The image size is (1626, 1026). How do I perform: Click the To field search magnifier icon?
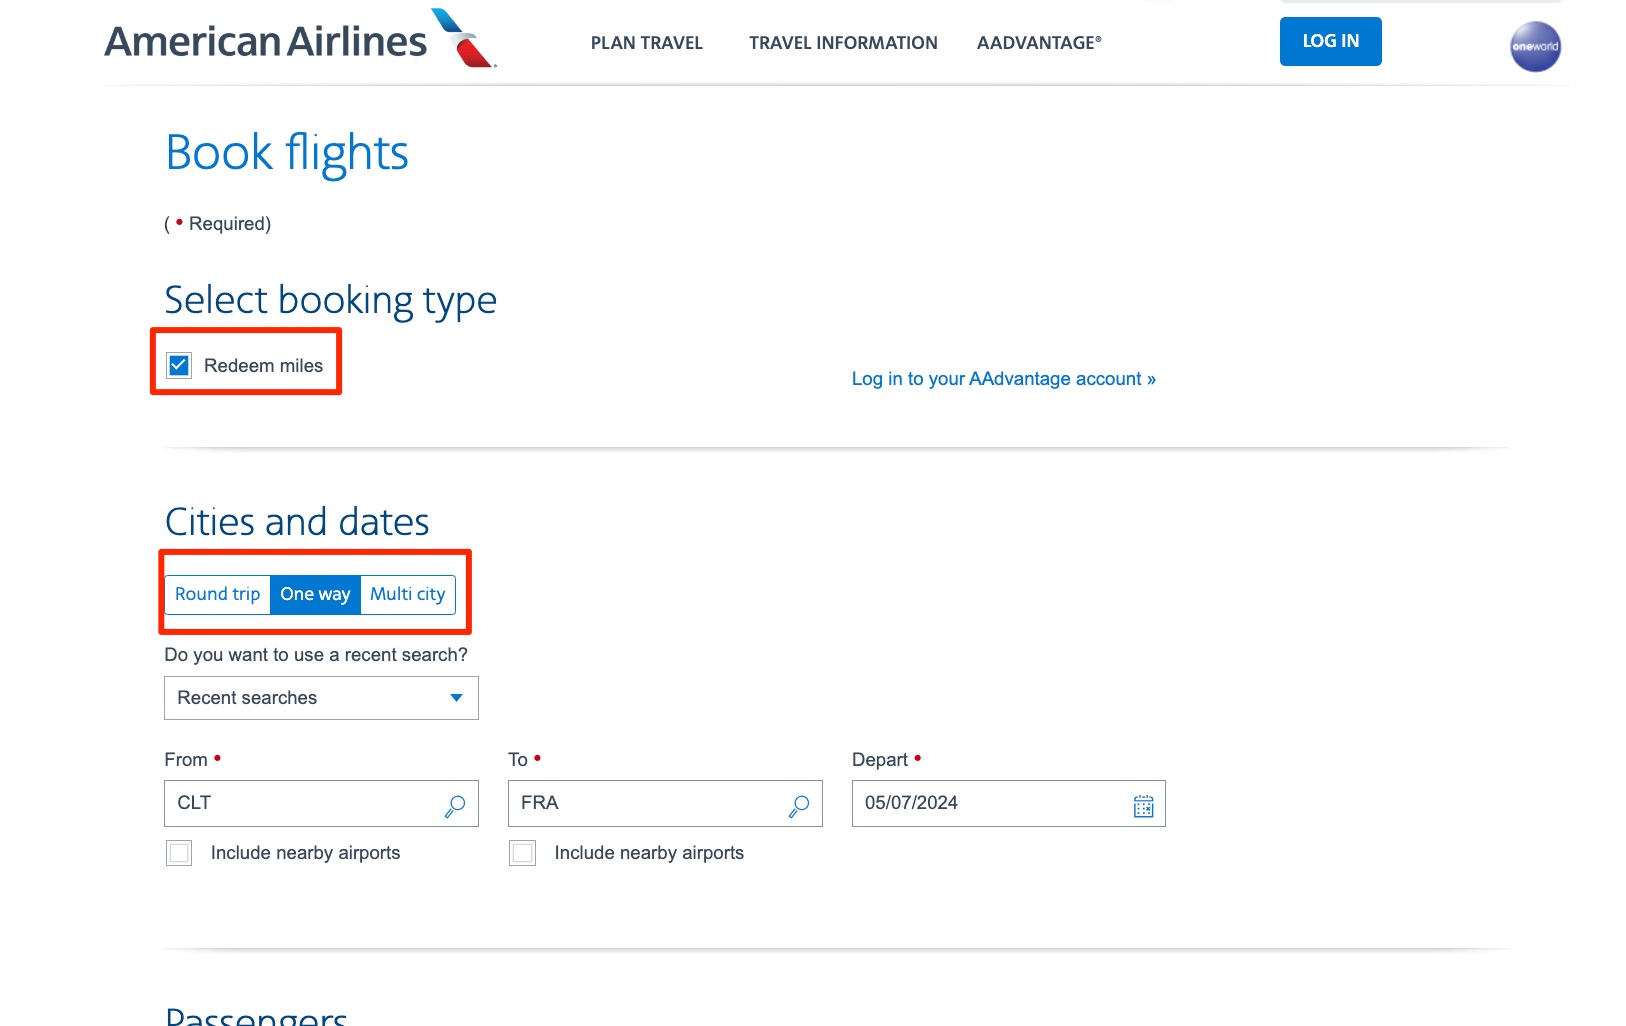tap(798, 803)
